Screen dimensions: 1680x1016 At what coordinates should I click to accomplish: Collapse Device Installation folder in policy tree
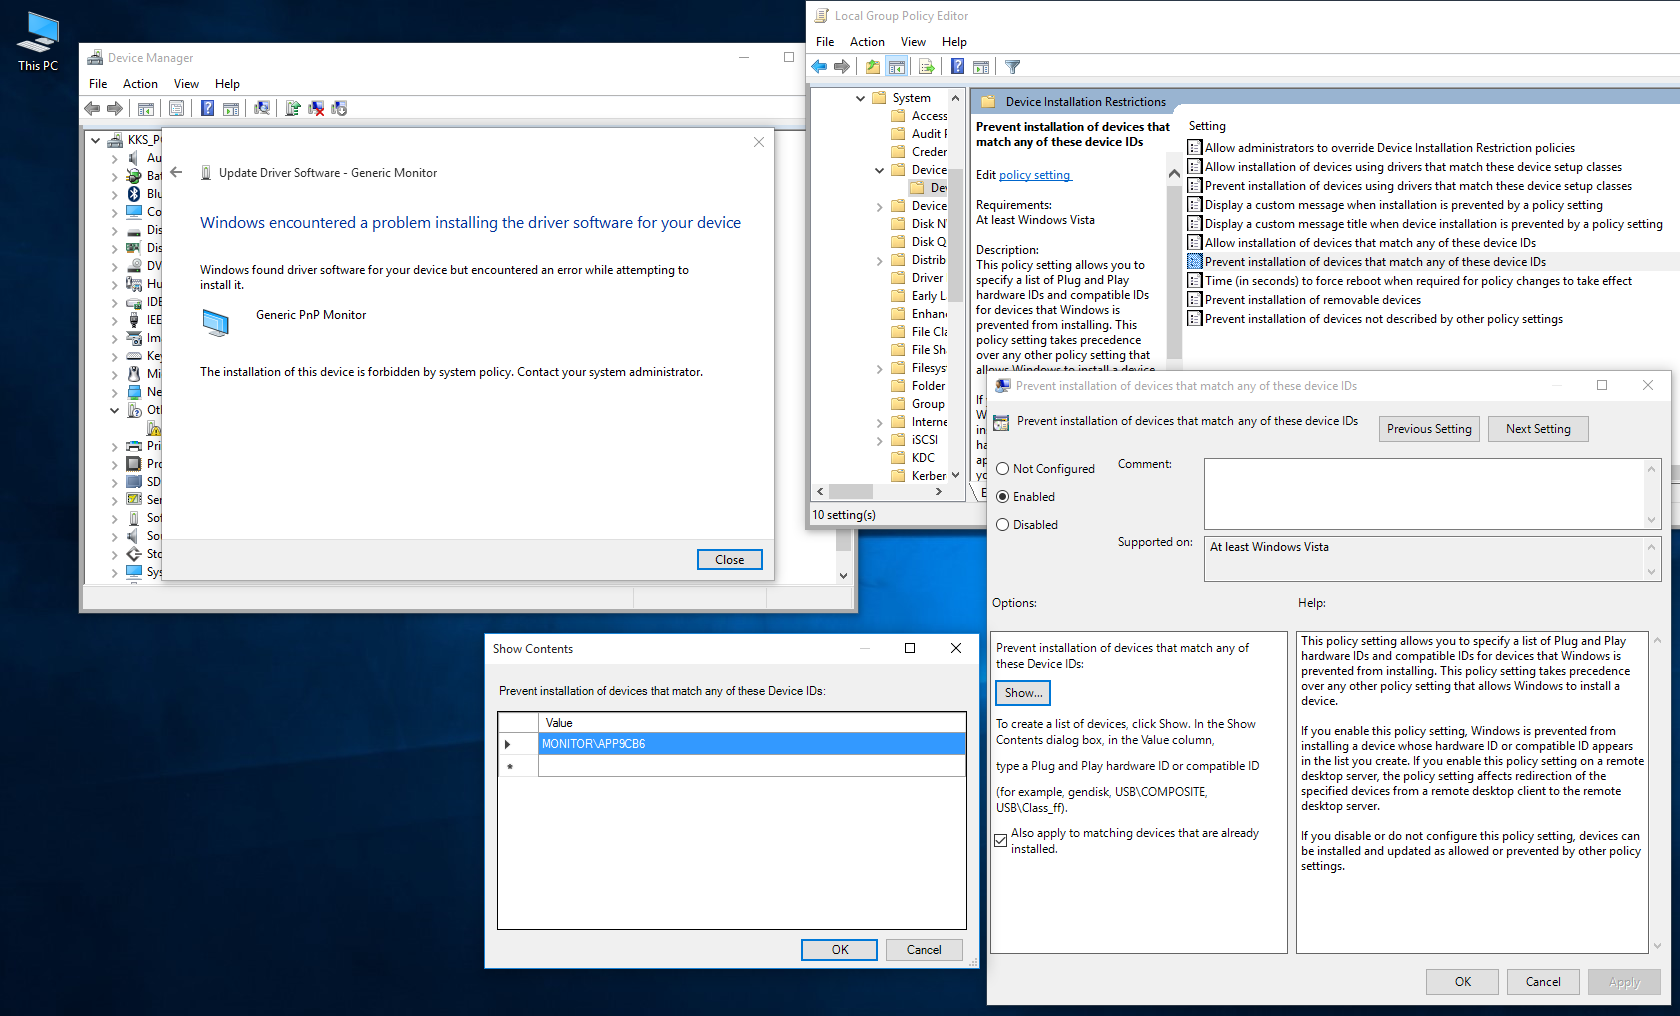point(879,170)
